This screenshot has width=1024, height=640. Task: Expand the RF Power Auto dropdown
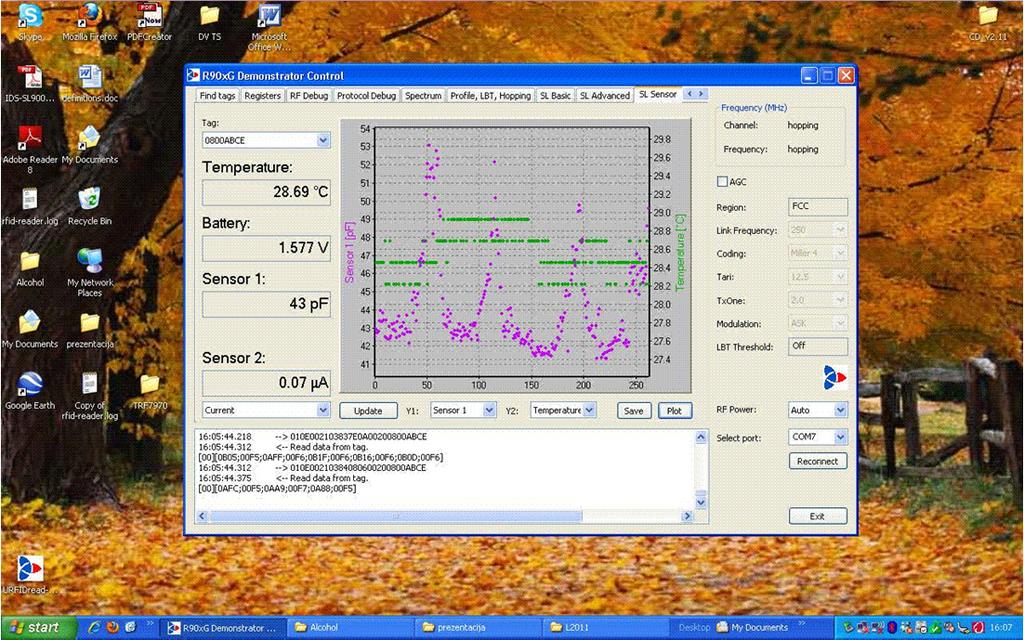click(840, 410)
